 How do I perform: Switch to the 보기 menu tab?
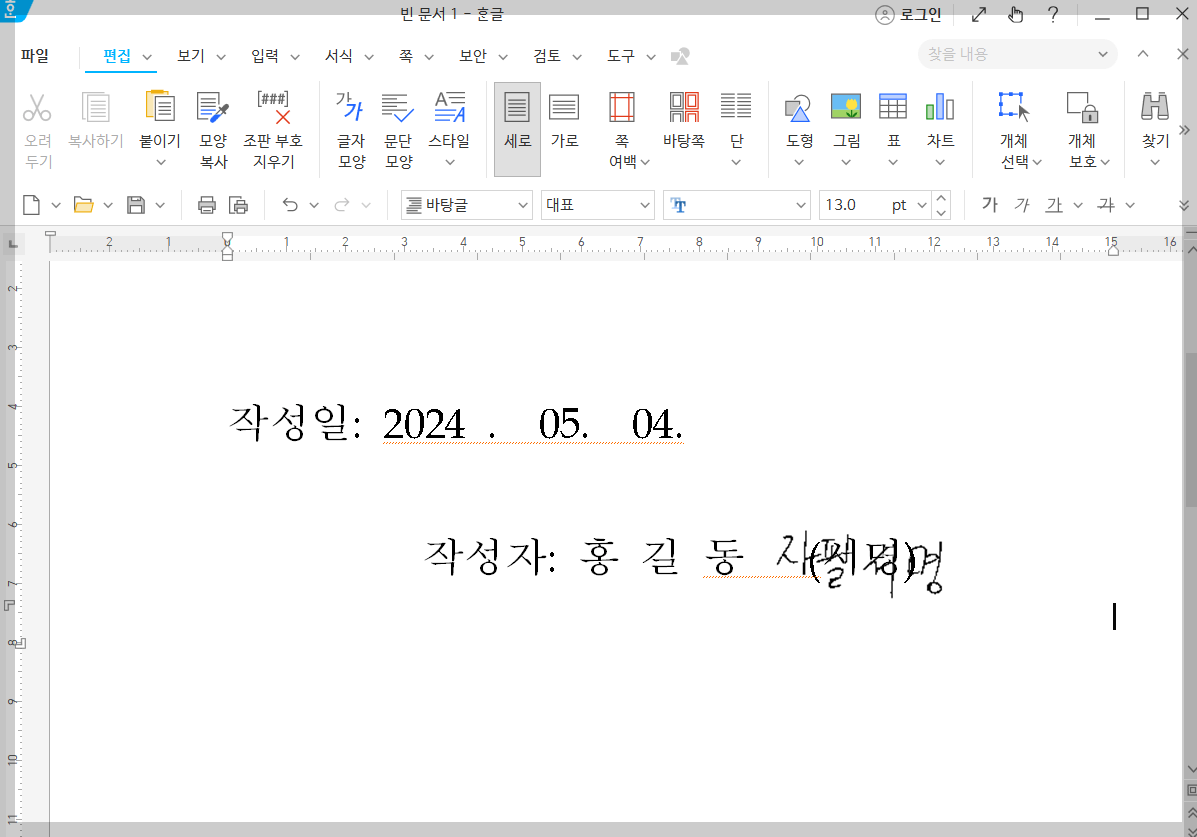pyautogui.click(x=190, y=56)
